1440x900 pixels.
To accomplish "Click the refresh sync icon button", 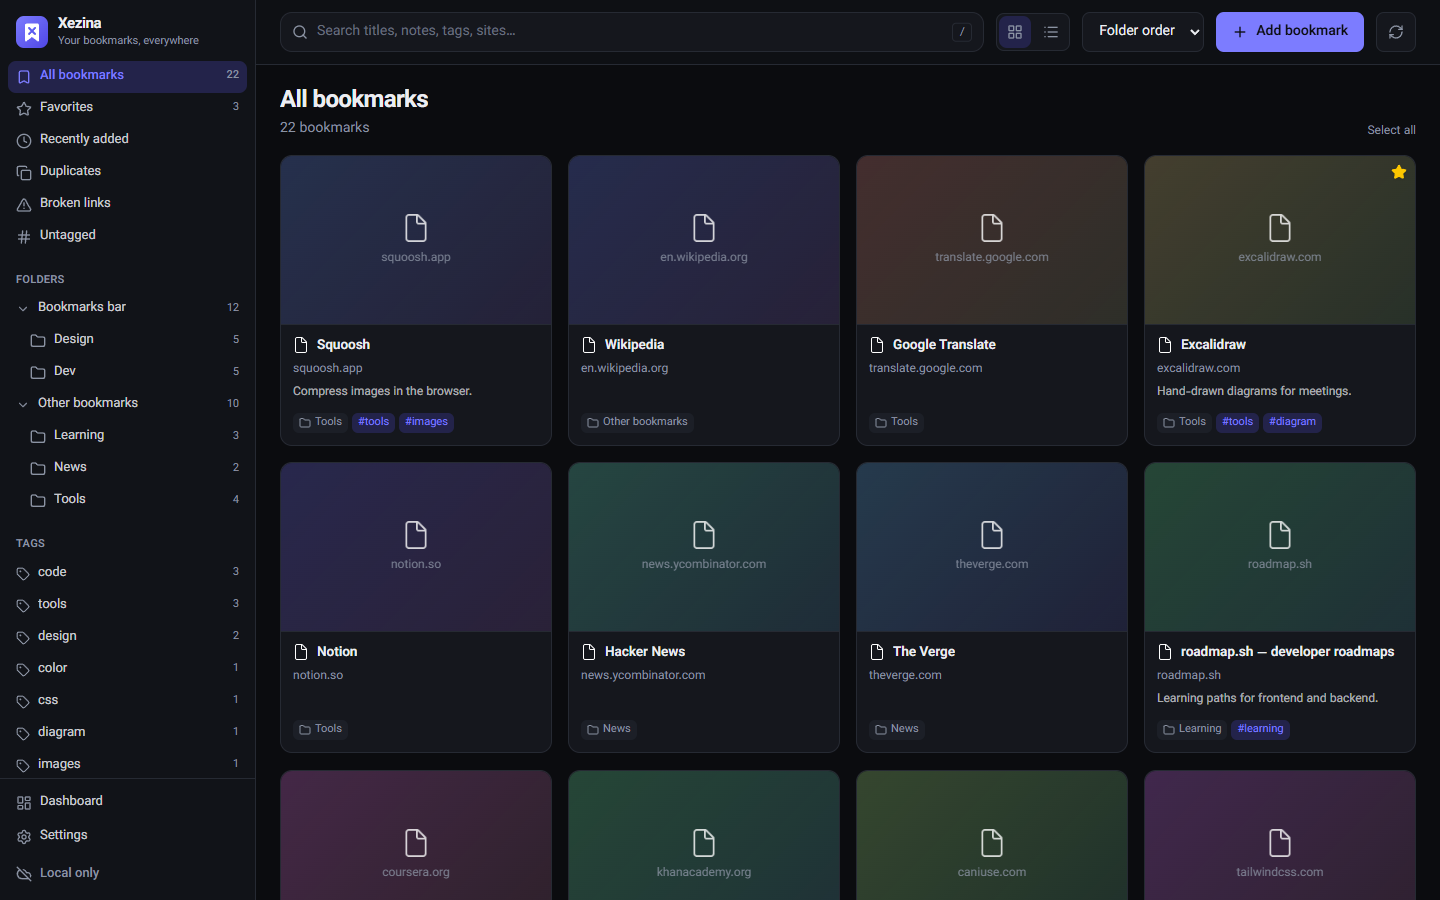I will pos(1396,32).
